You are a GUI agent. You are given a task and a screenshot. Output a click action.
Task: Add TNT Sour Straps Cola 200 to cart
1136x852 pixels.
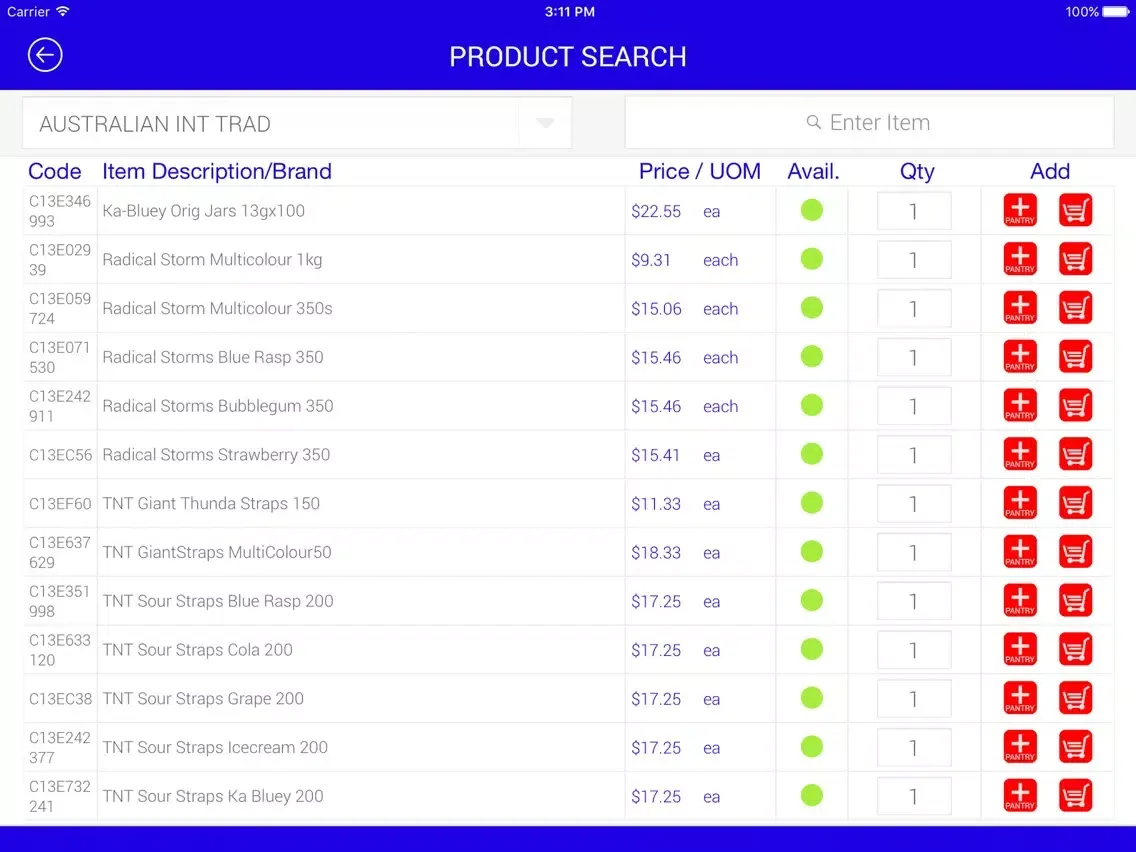pos(1075,649)
